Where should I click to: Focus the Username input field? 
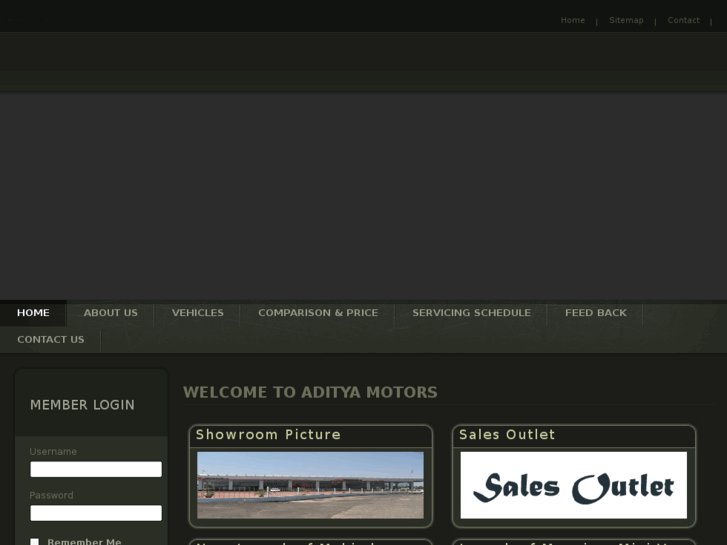click(96, 469)
